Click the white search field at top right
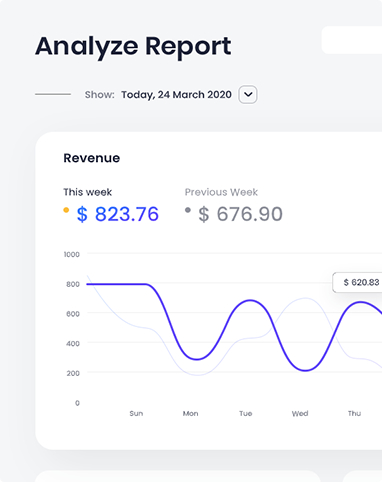 tap(352, 40)
